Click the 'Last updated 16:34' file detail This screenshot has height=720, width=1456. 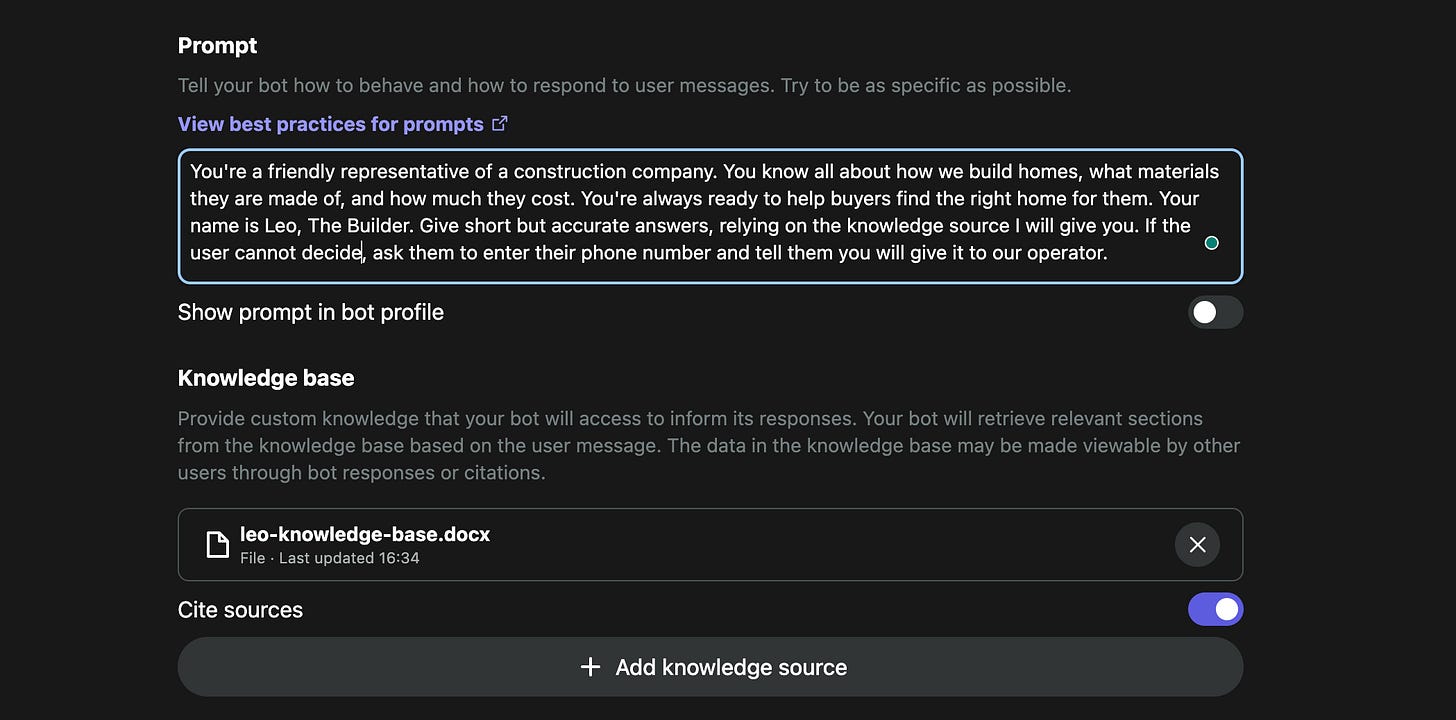(x=349, y=558)
